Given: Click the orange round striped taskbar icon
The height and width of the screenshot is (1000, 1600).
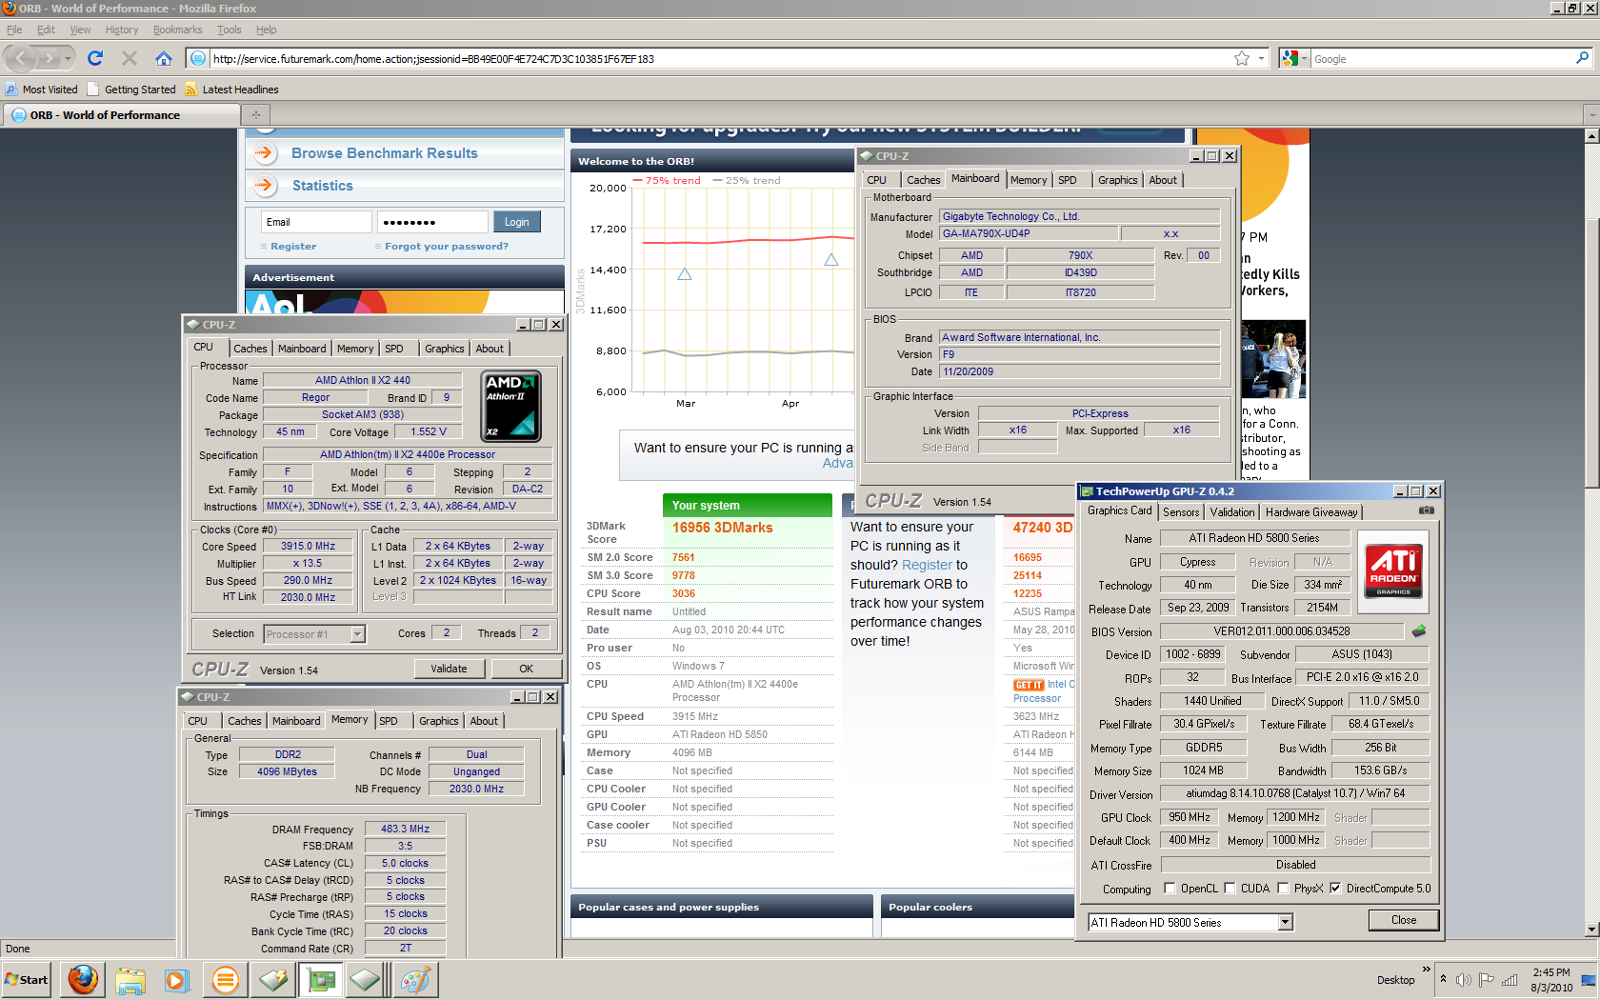Looking at the screenshot, I should (225, 980).
